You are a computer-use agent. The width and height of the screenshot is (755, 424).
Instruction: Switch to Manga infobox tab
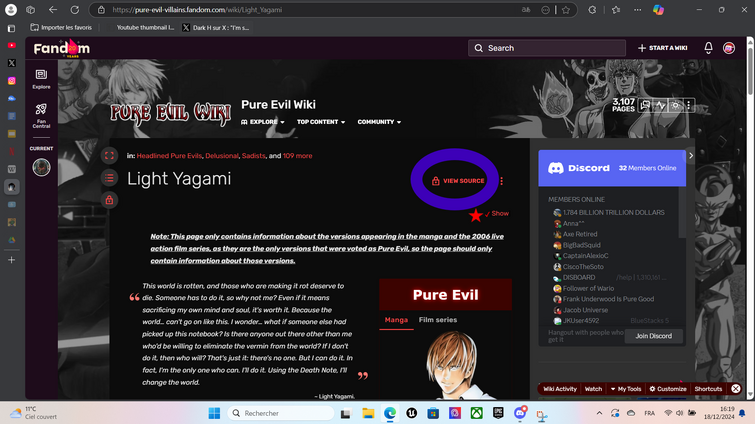396,320
